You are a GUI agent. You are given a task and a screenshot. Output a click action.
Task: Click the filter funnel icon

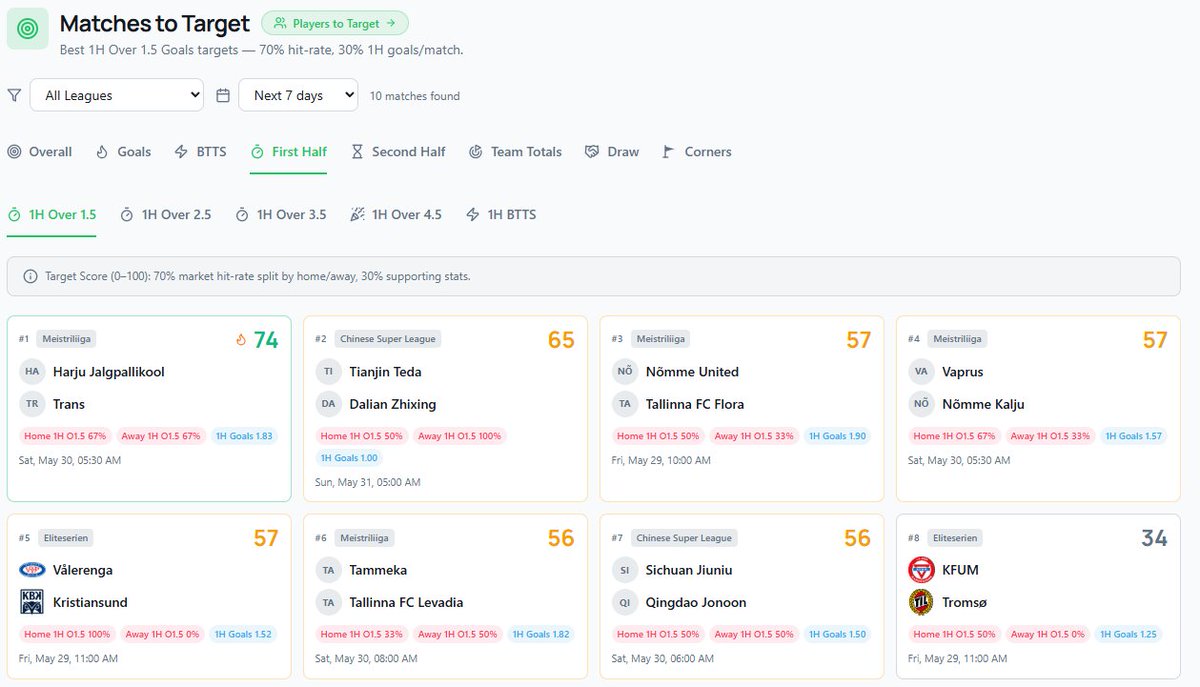coord(14,95)
